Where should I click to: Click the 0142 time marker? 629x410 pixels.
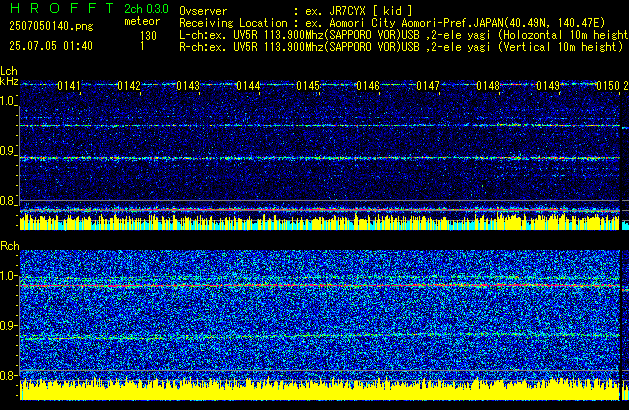[129, 86]
